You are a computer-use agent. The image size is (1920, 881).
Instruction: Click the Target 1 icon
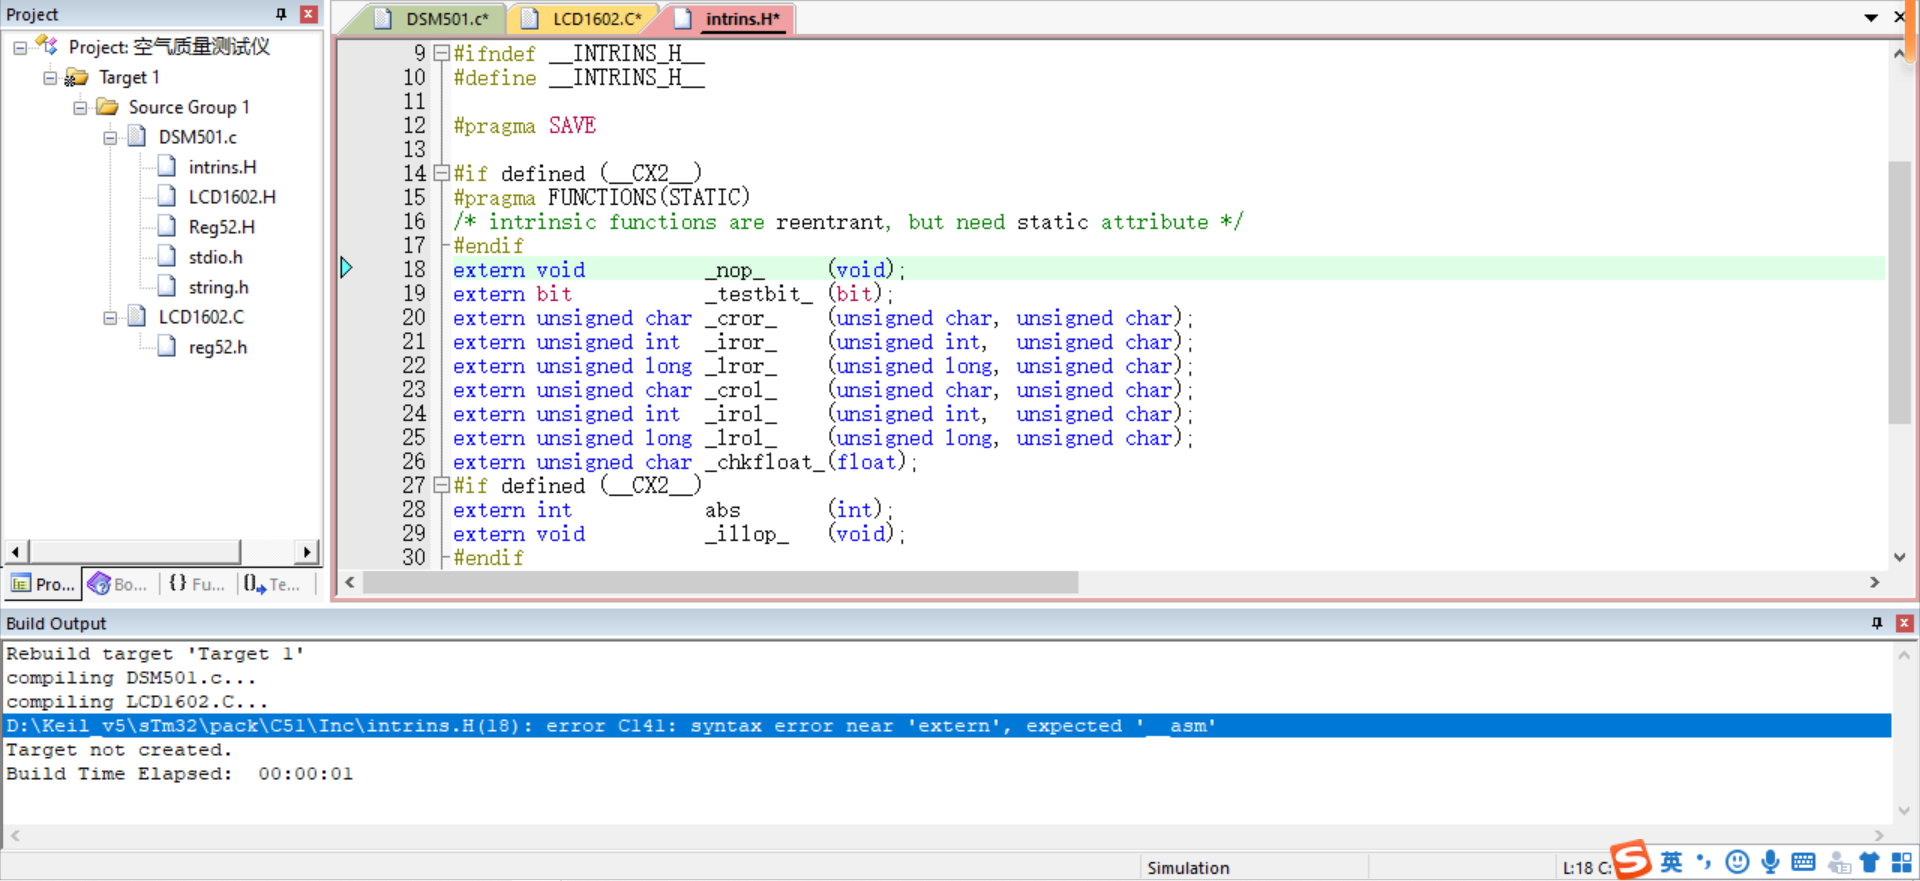(77, 77)
